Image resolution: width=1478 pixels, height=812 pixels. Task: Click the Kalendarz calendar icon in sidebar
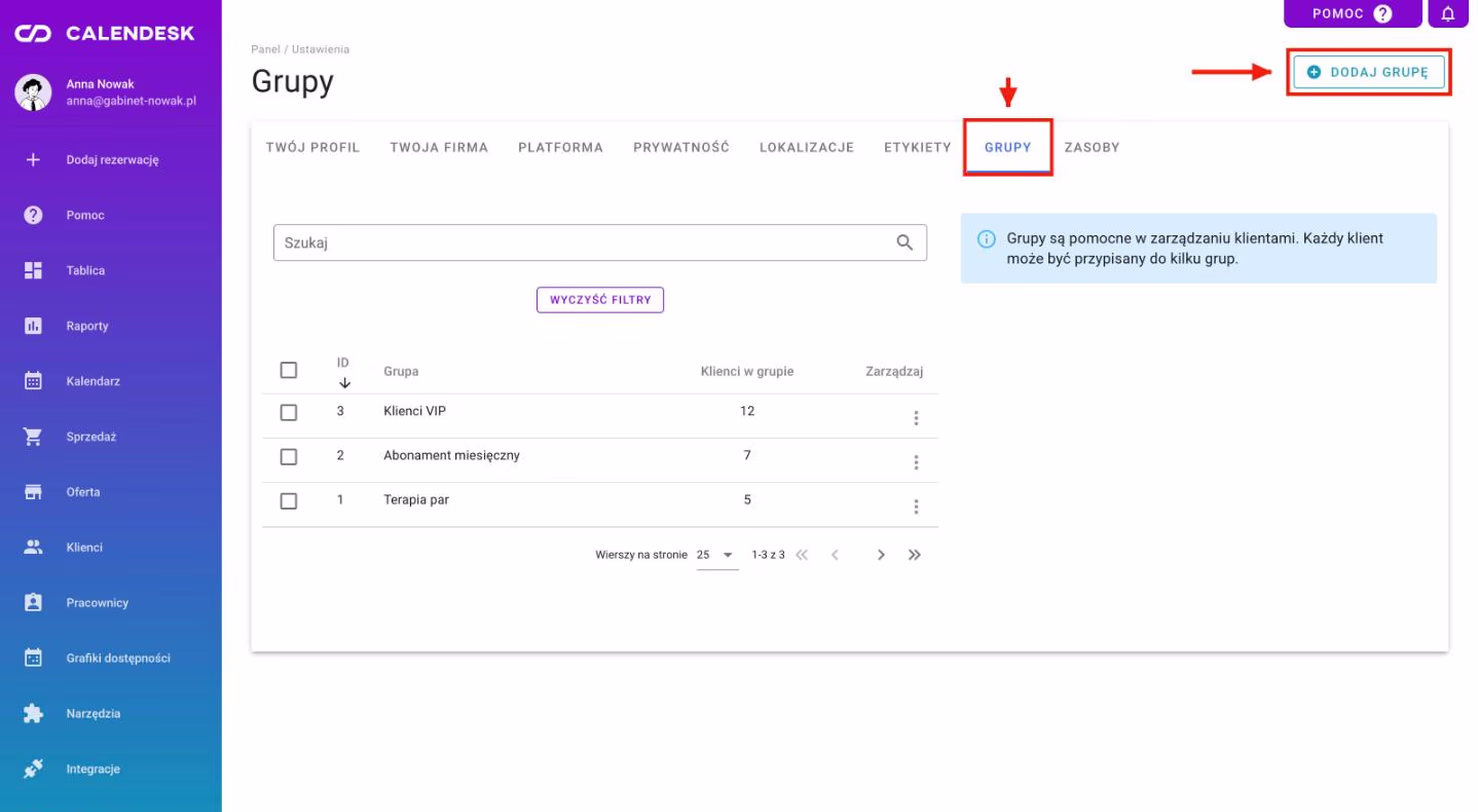[33, 381]
